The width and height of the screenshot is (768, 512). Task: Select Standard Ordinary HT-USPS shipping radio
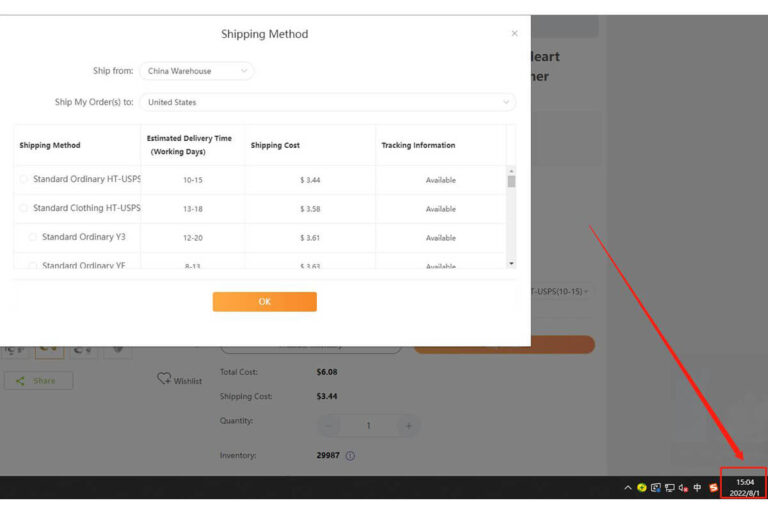pos(24,180)
